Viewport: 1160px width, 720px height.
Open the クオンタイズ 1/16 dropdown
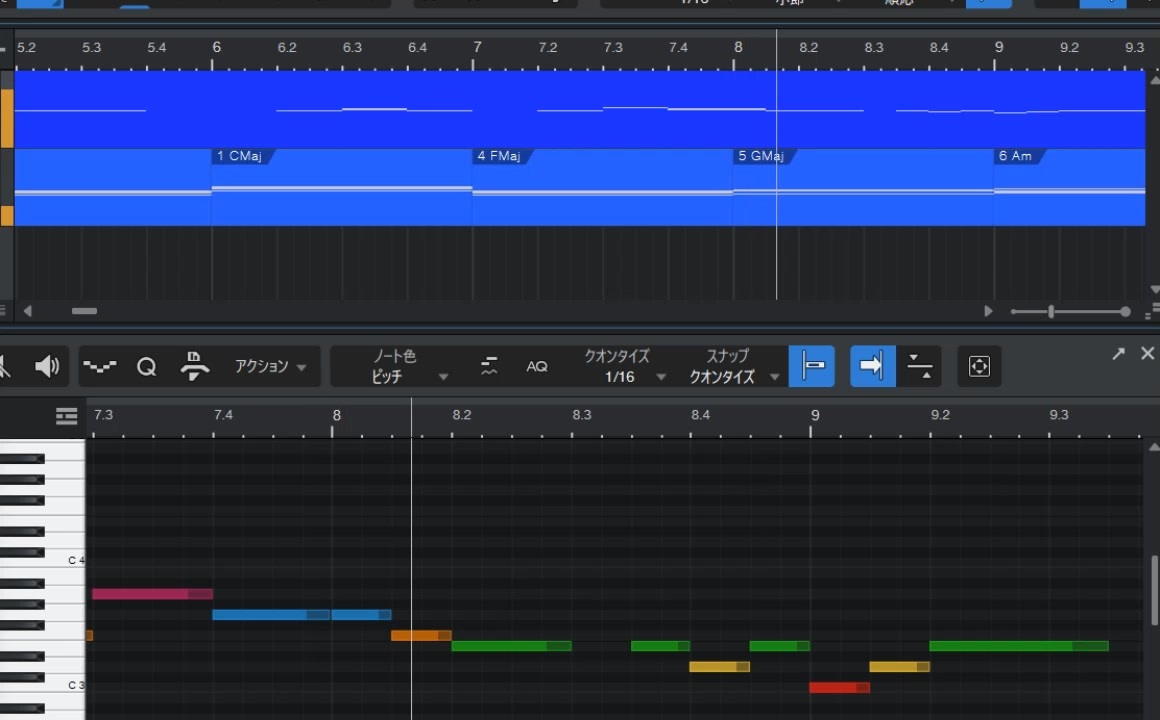click(x=625, y=366)
